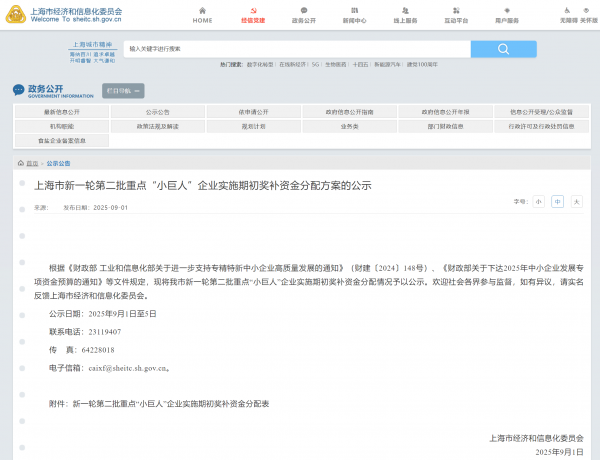The image size is (600, 460).
Task: Click the 无障碍 accessibility icon
Action: click(x=568, y=14)
